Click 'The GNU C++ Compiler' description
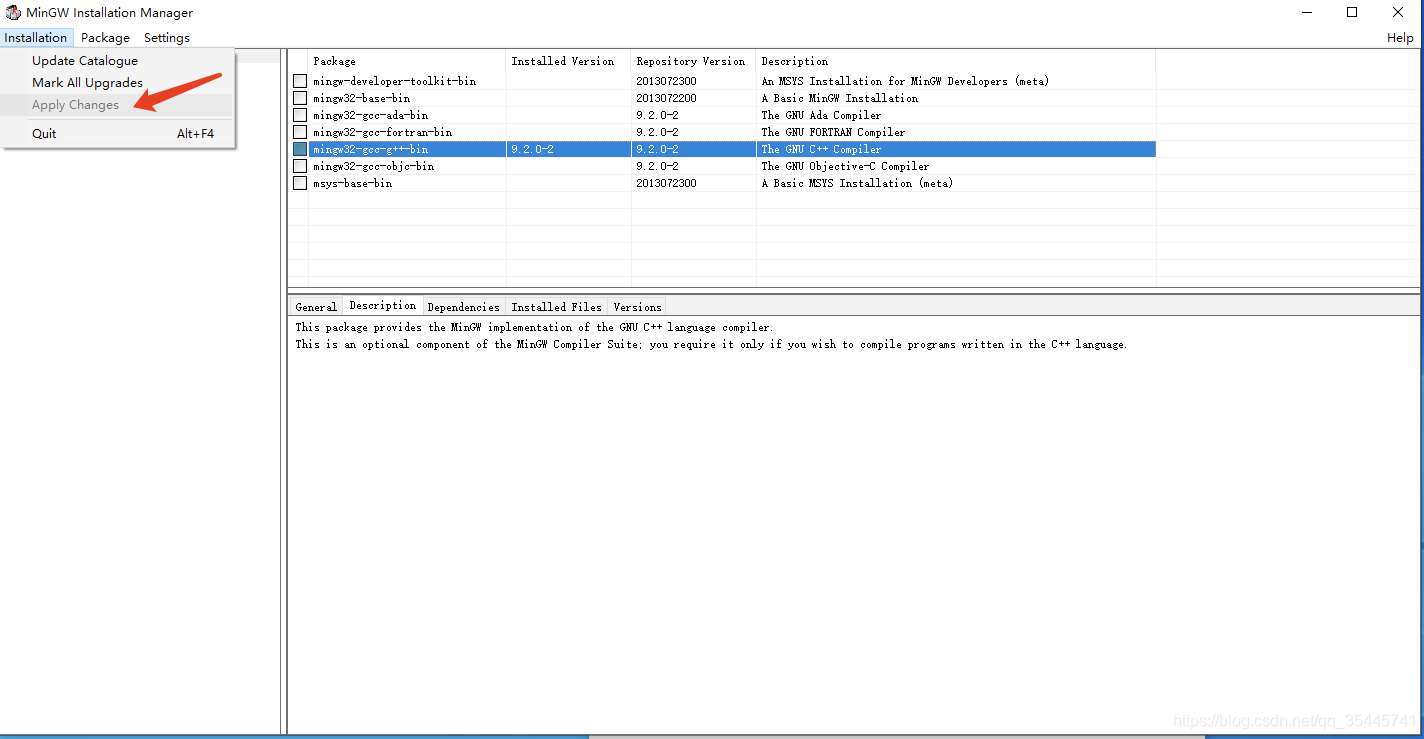Screen dimensions: 1424x739 [x=821, y=149]
